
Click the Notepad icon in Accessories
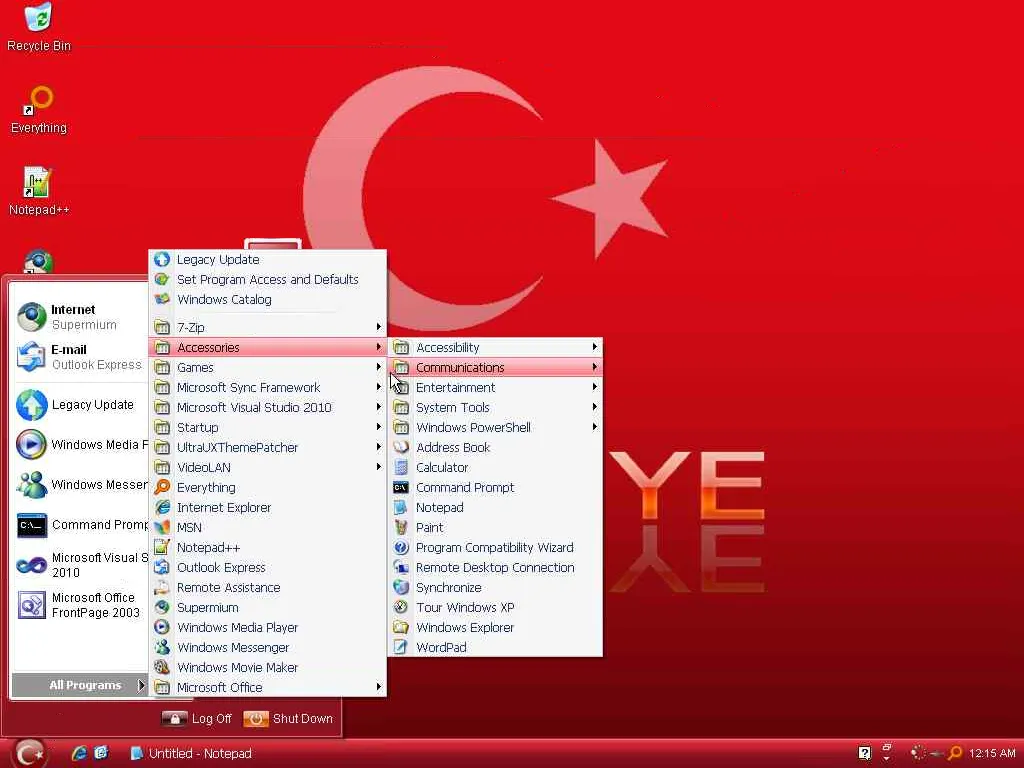coord(401,507)
